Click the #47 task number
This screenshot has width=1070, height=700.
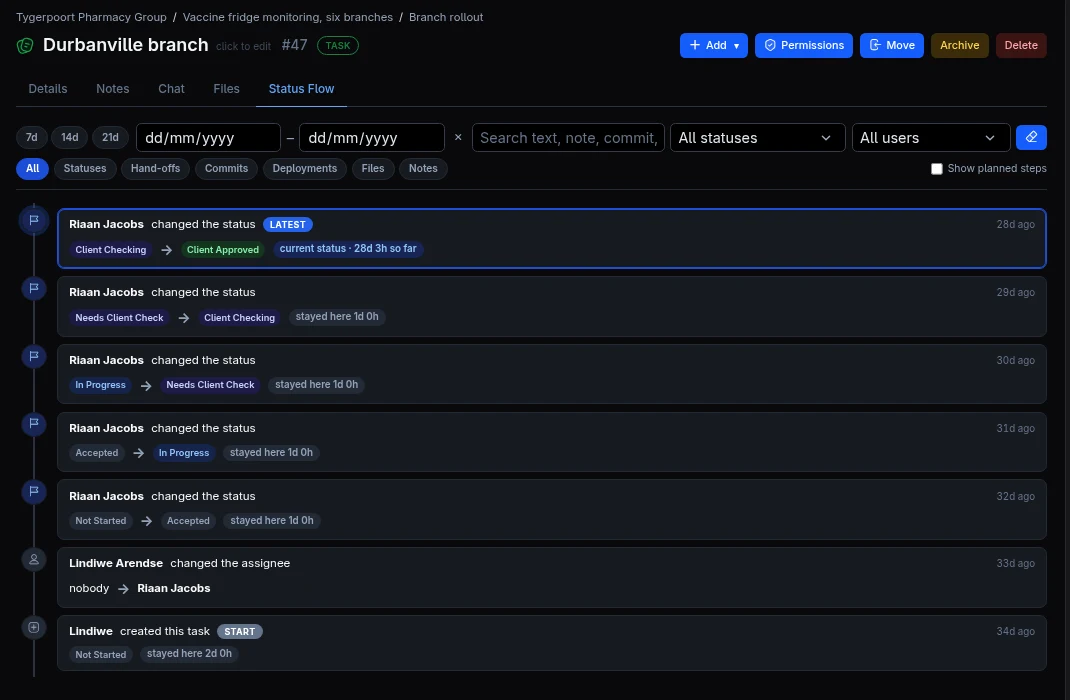pyautogui.click(x=294, y=45)
